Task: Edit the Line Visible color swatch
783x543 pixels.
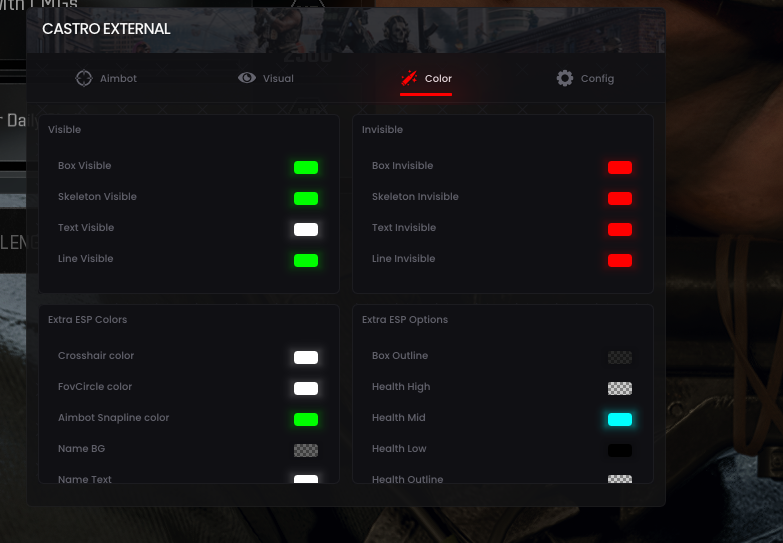Action: (306, 260)
